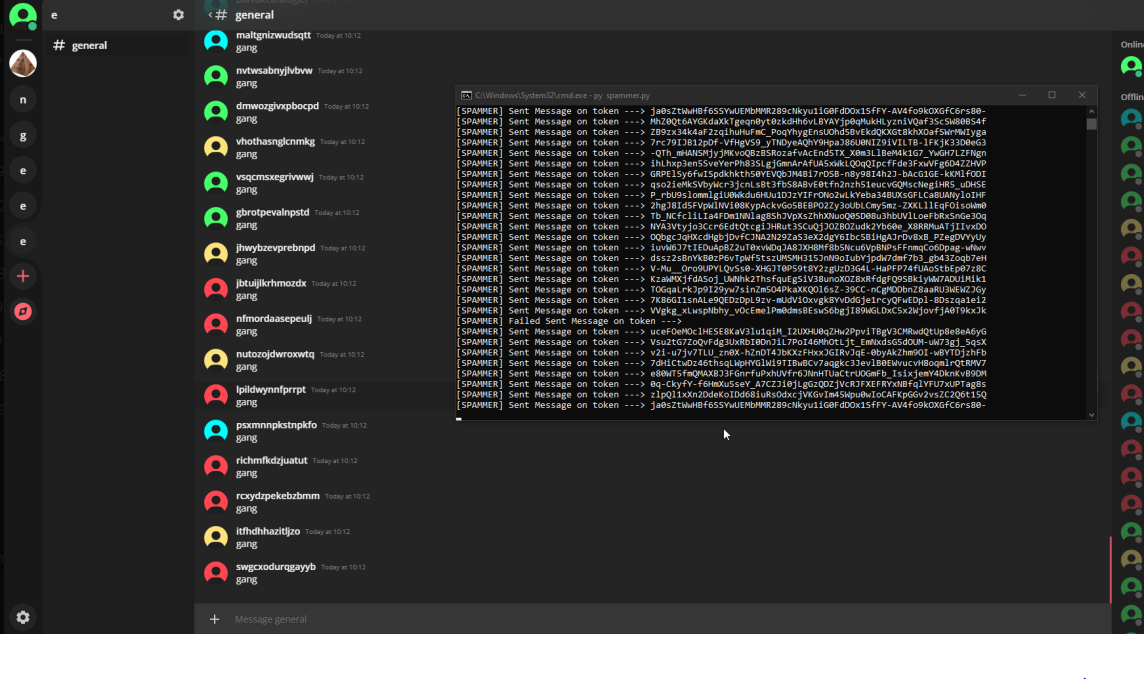Open itfhdhhazitljzo's avatar
The height and width of the screenshot is (679, 1144).
click(x=215, y=538)
